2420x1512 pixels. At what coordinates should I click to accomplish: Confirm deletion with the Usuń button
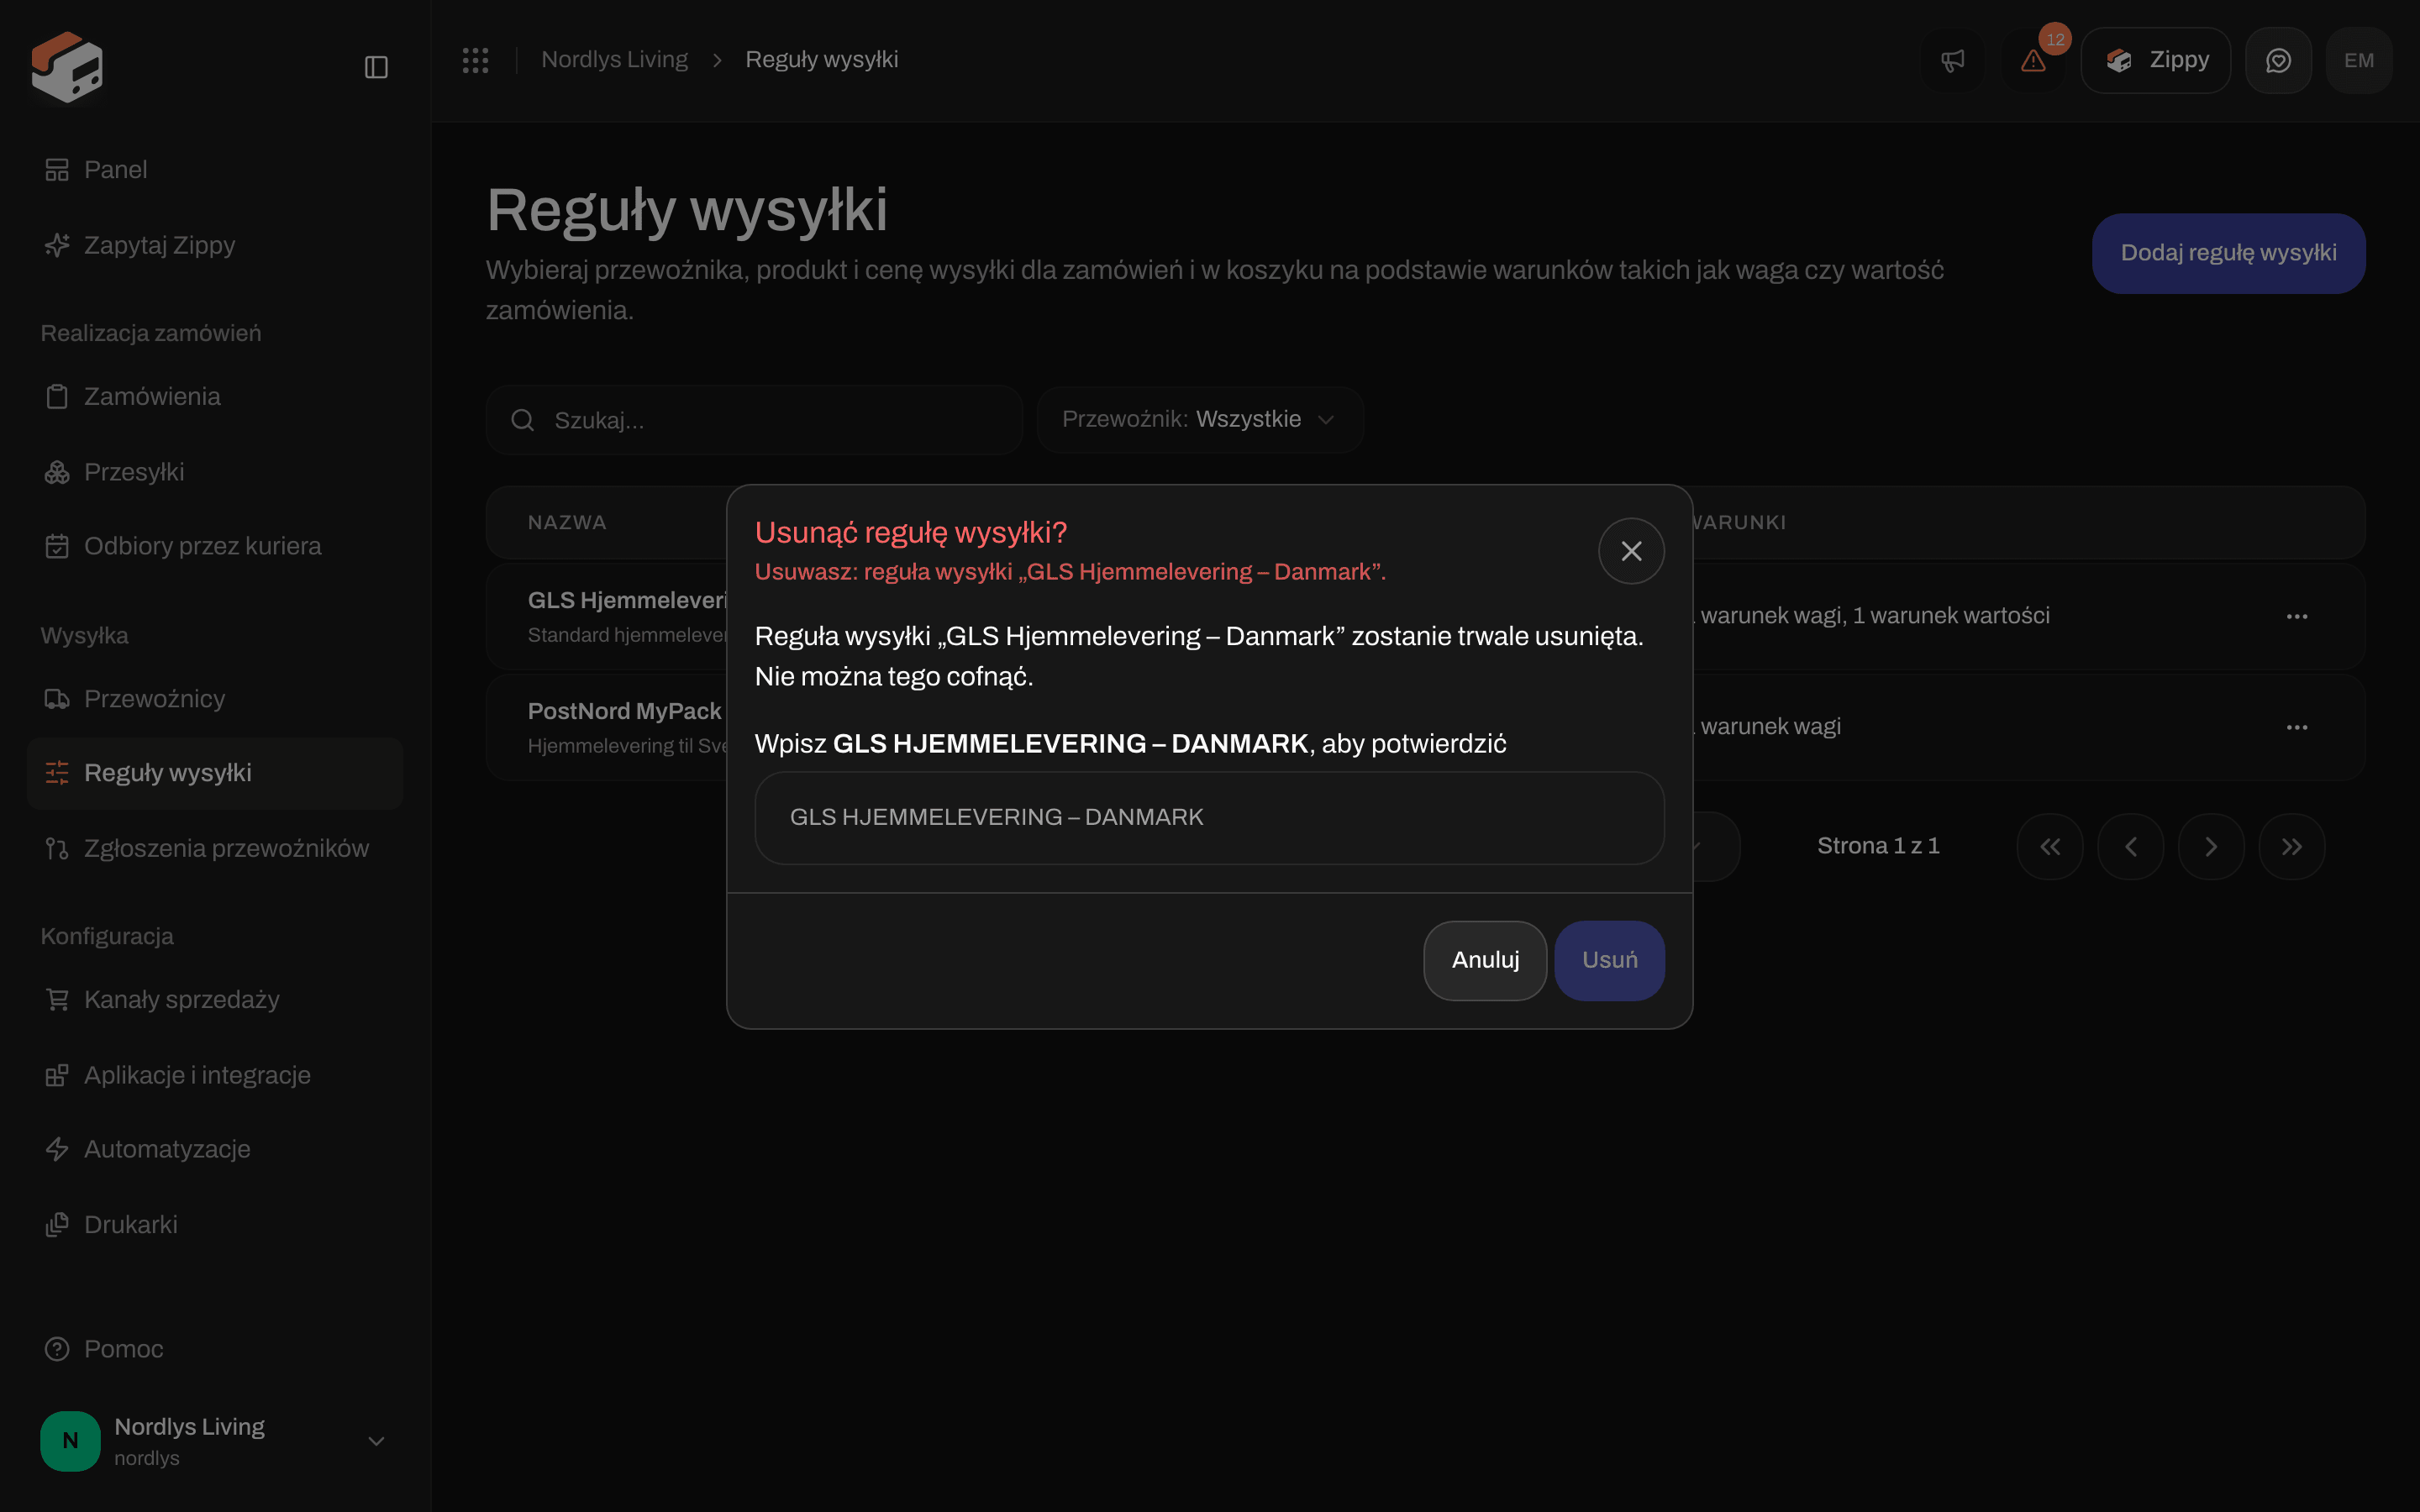pos(1609,960)
